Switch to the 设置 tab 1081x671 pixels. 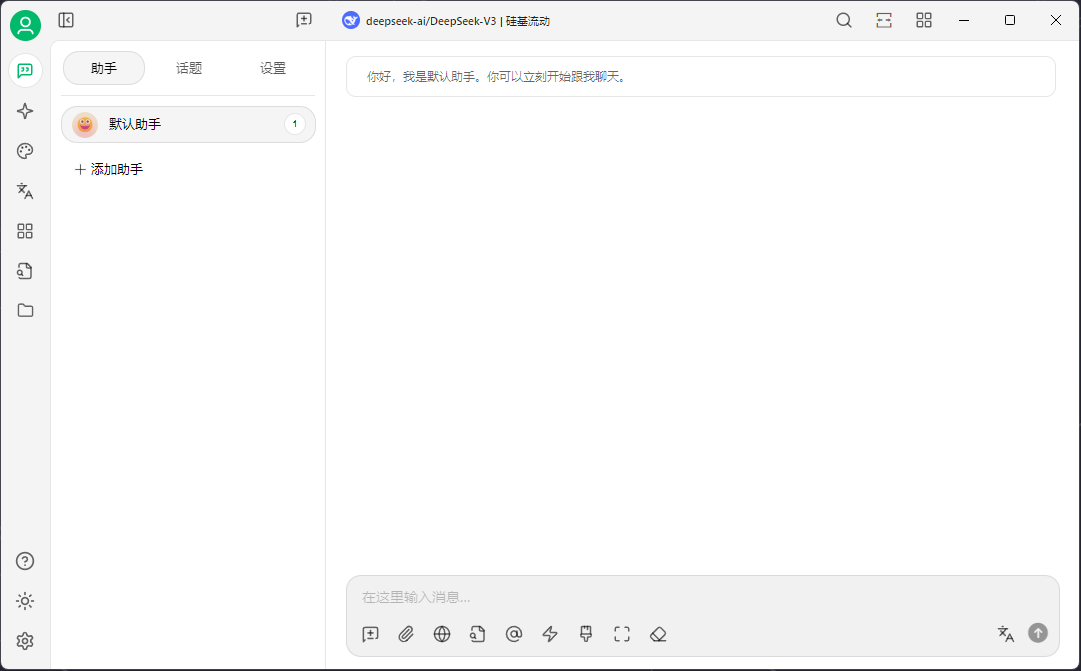pos(273,68)
